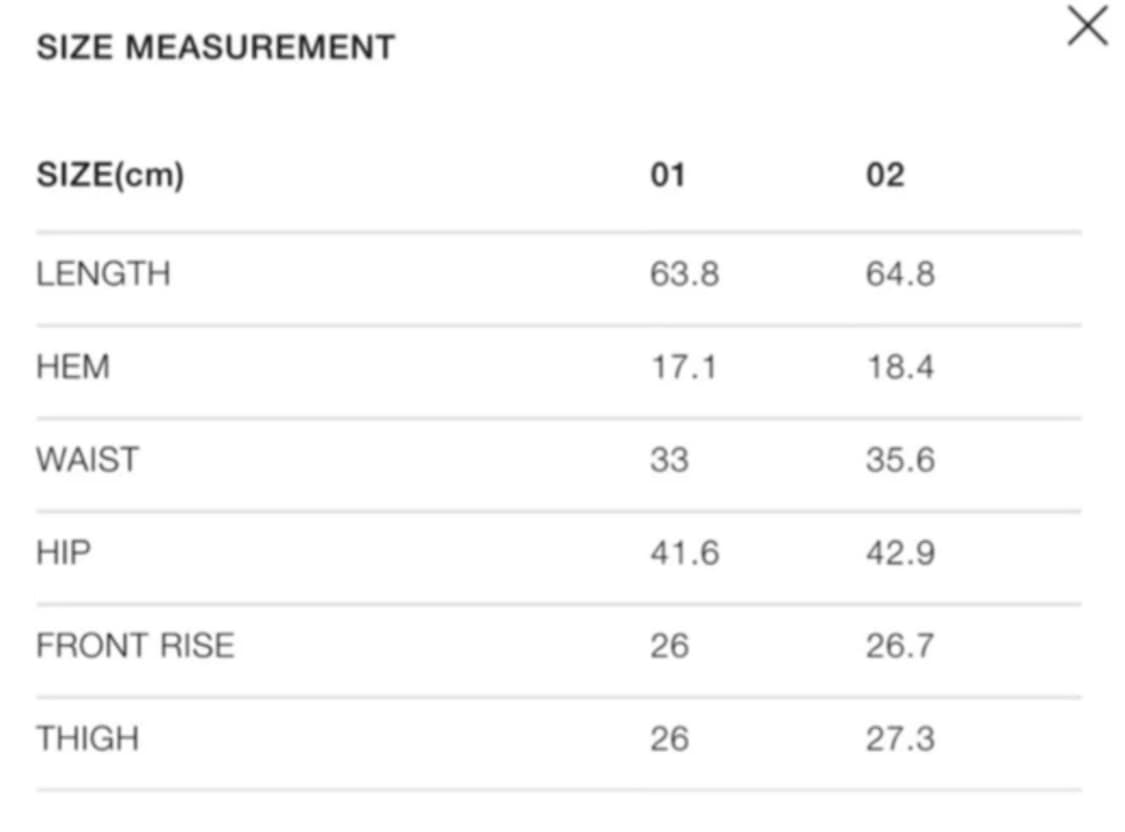Image resolution: width=1125 pixels, height=832 pixels.
Task: Select the 27.3 thigh value
Action: tap(900, 739)
